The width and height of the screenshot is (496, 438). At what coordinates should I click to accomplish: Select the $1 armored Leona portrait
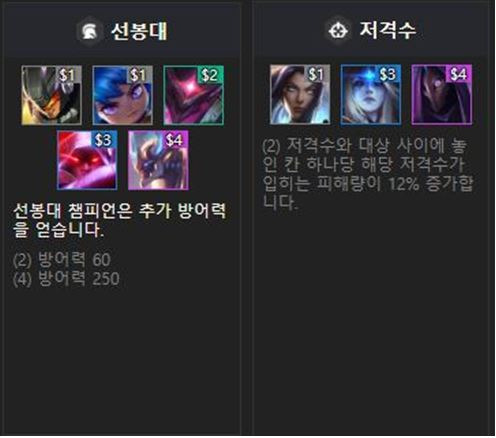point(52,95)
